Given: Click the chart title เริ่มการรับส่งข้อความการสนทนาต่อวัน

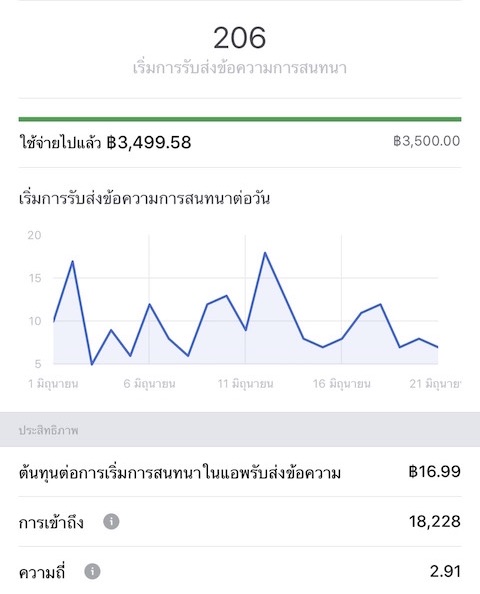Looking at the screenshot, I should [x=144, y=199].
